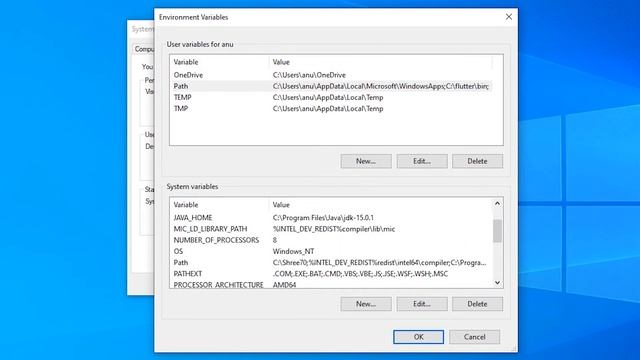Click Edit under user variables for anu

pyautogui.click(x=422, y=161)
